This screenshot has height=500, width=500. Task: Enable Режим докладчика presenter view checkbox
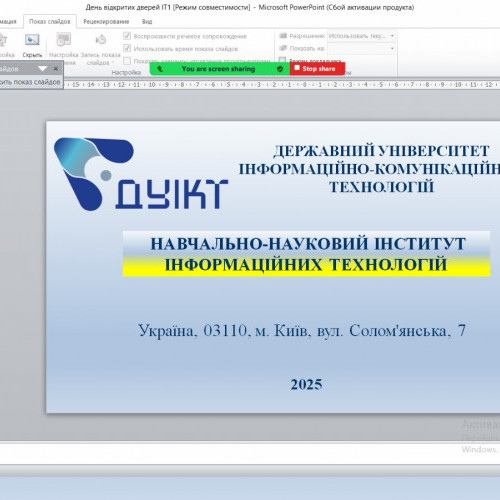point(282,60)
